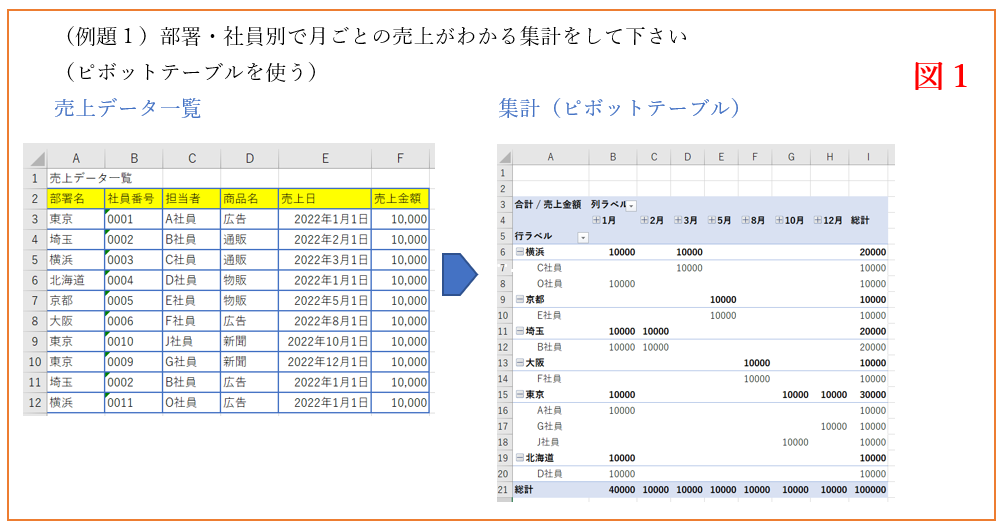Image resolution: width=1003 pixels, height=526 pixels.
Task: Click the select-all corner of the pivot sheet
Action: 505,156
